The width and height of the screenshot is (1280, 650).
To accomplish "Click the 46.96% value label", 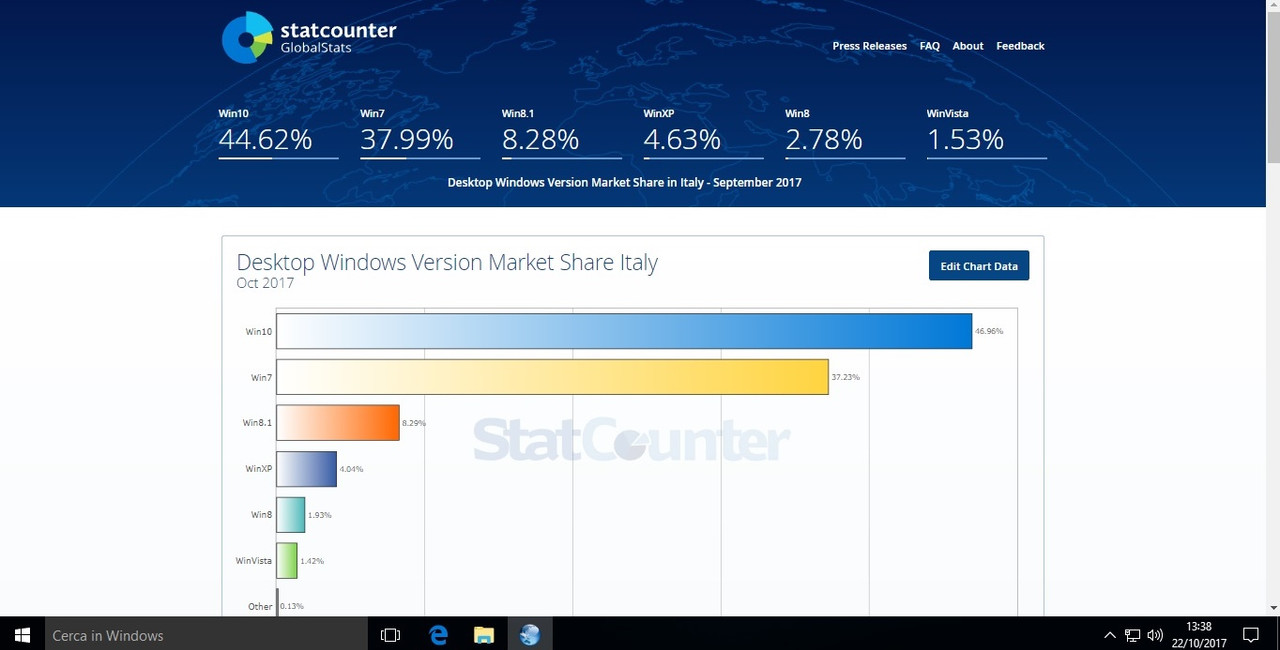I will click(x=989, y=331).
